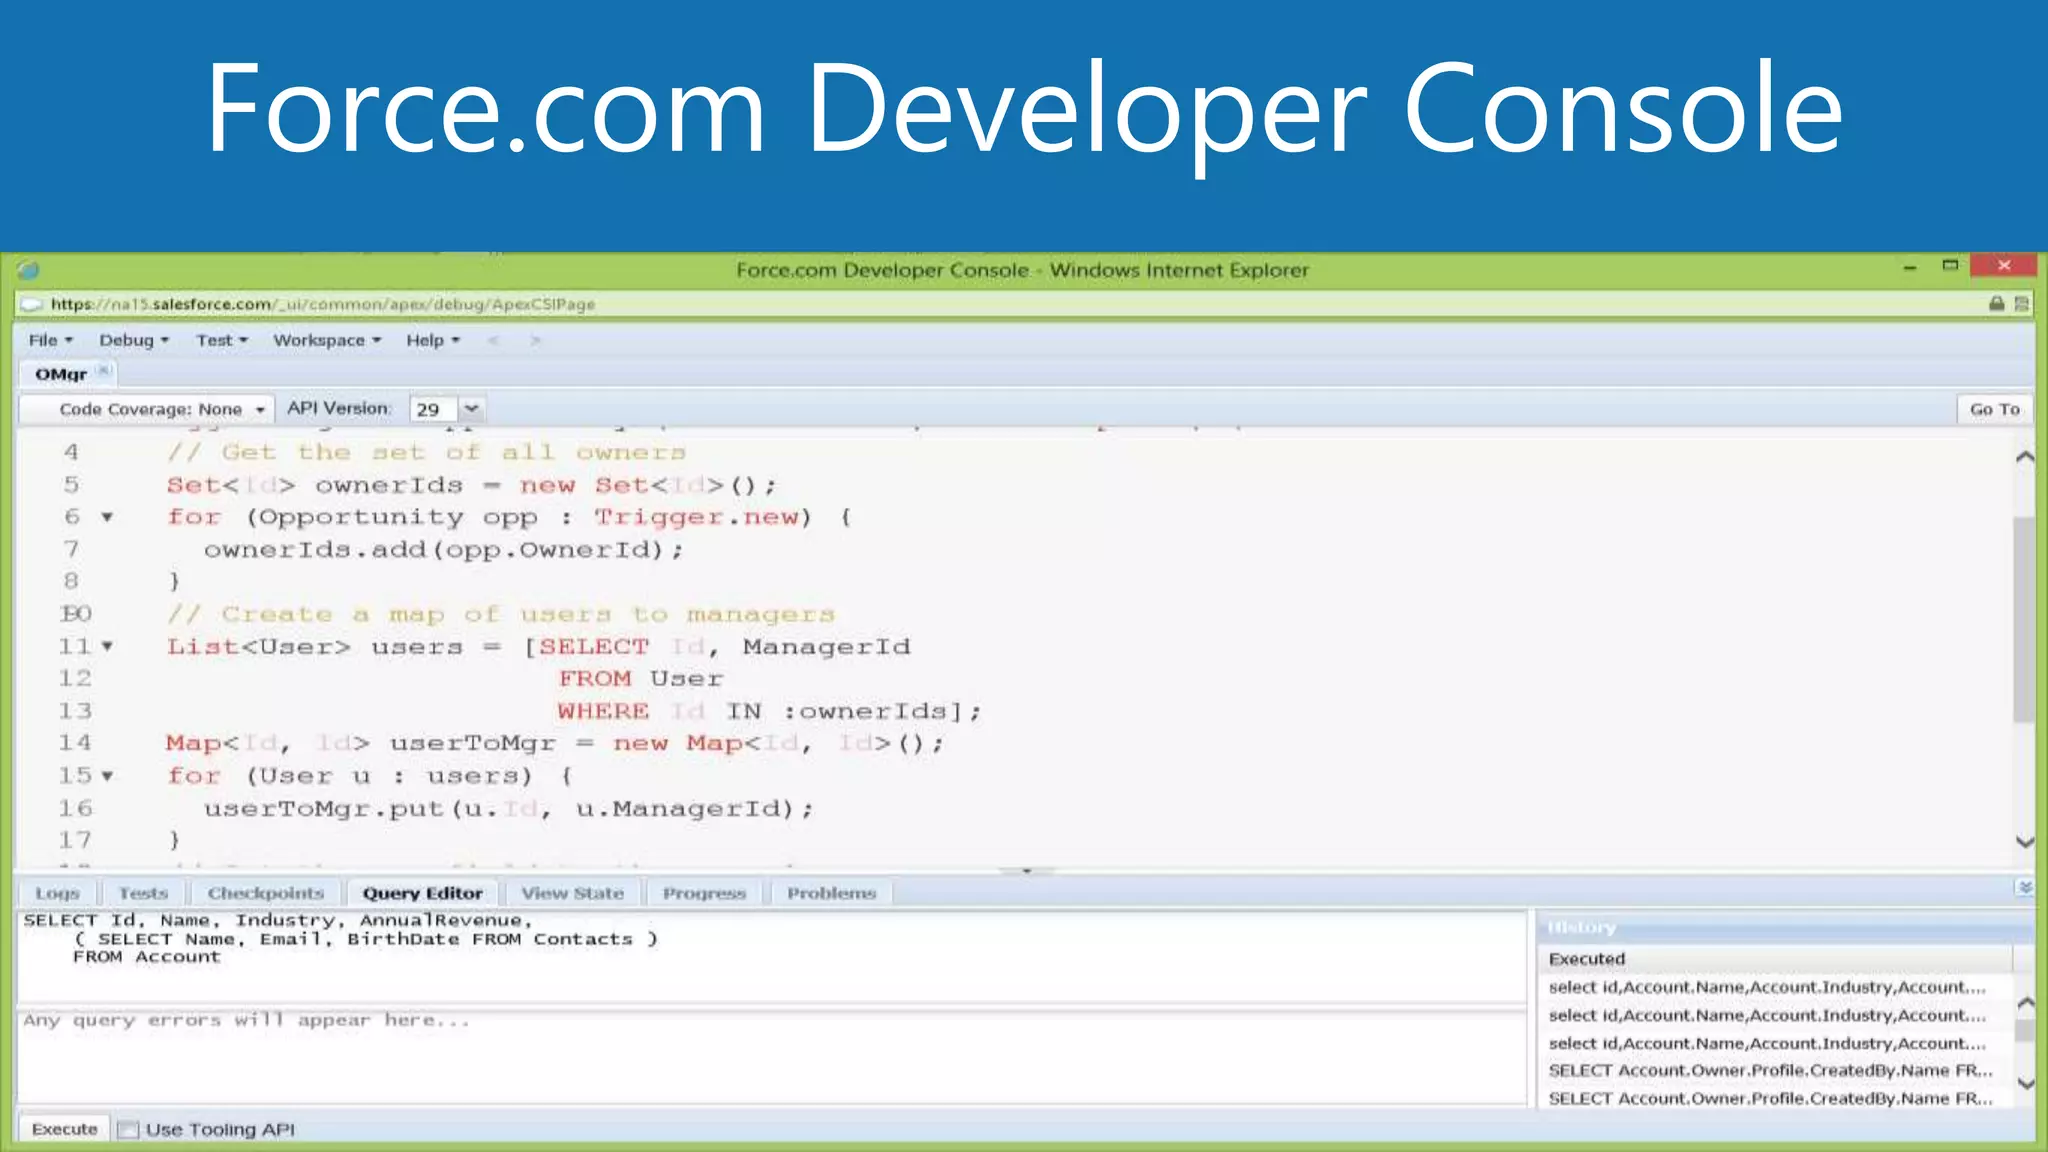Open the Workspace menu
The width and height of the screenshot is (2048, 1152).
pos(327,340)
